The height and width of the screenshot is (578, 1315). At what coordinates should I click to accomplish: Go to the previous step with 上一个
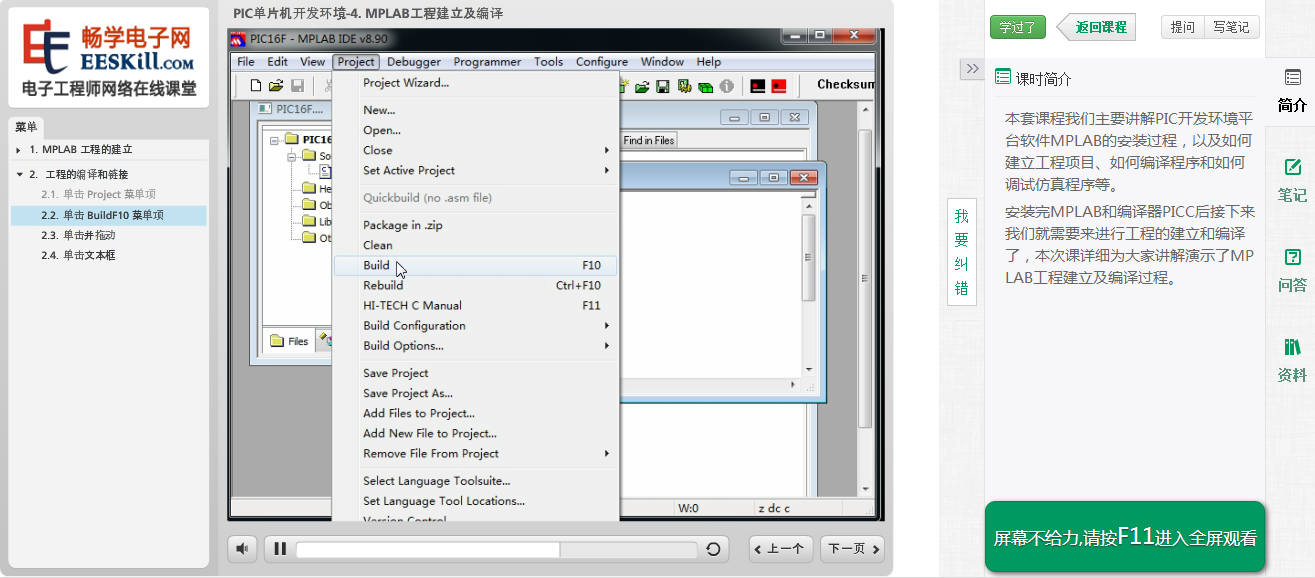coord(781,549)
